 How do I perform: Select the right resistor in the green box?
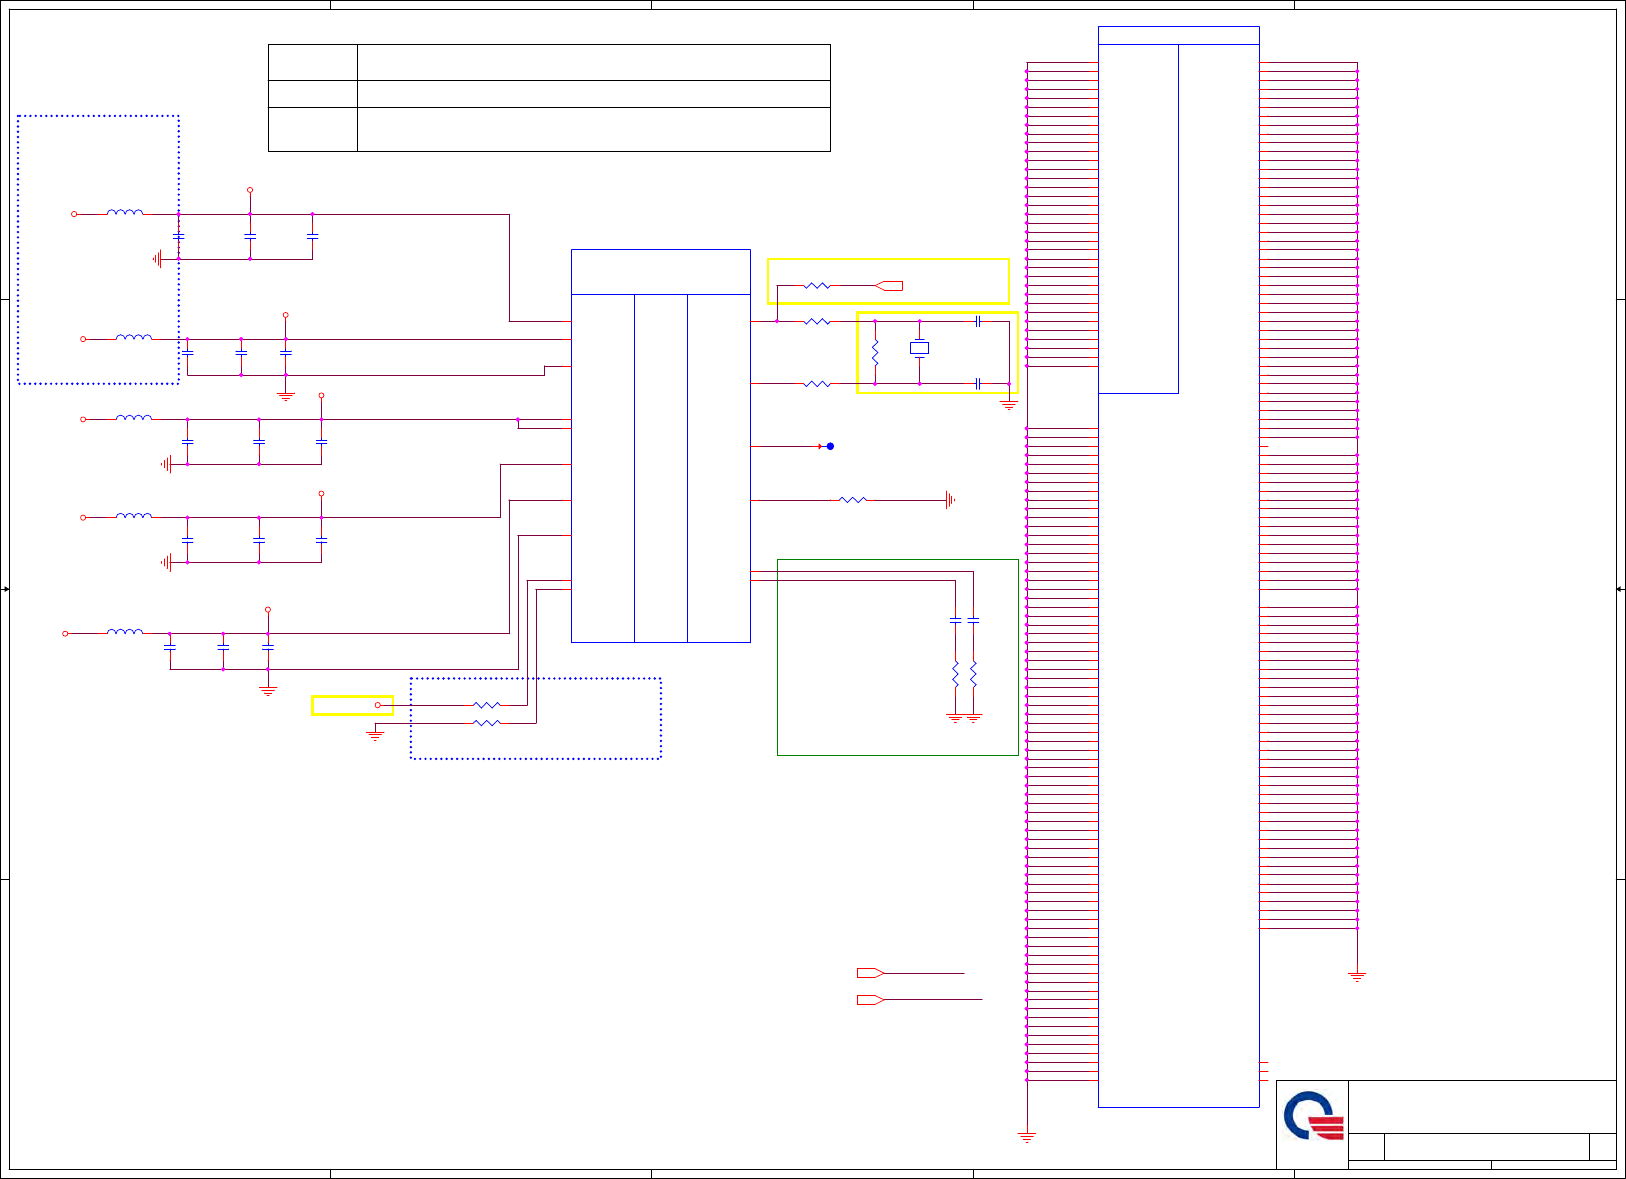973,674
